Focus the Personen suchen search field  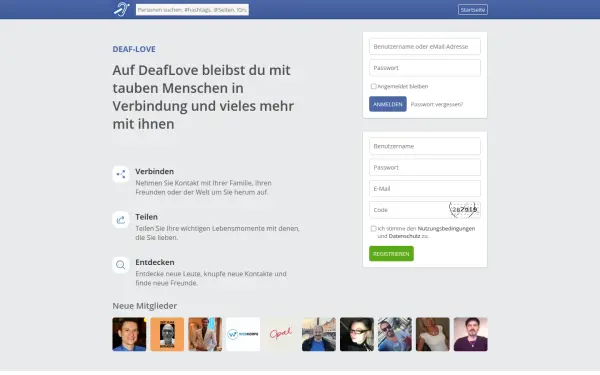192,10
